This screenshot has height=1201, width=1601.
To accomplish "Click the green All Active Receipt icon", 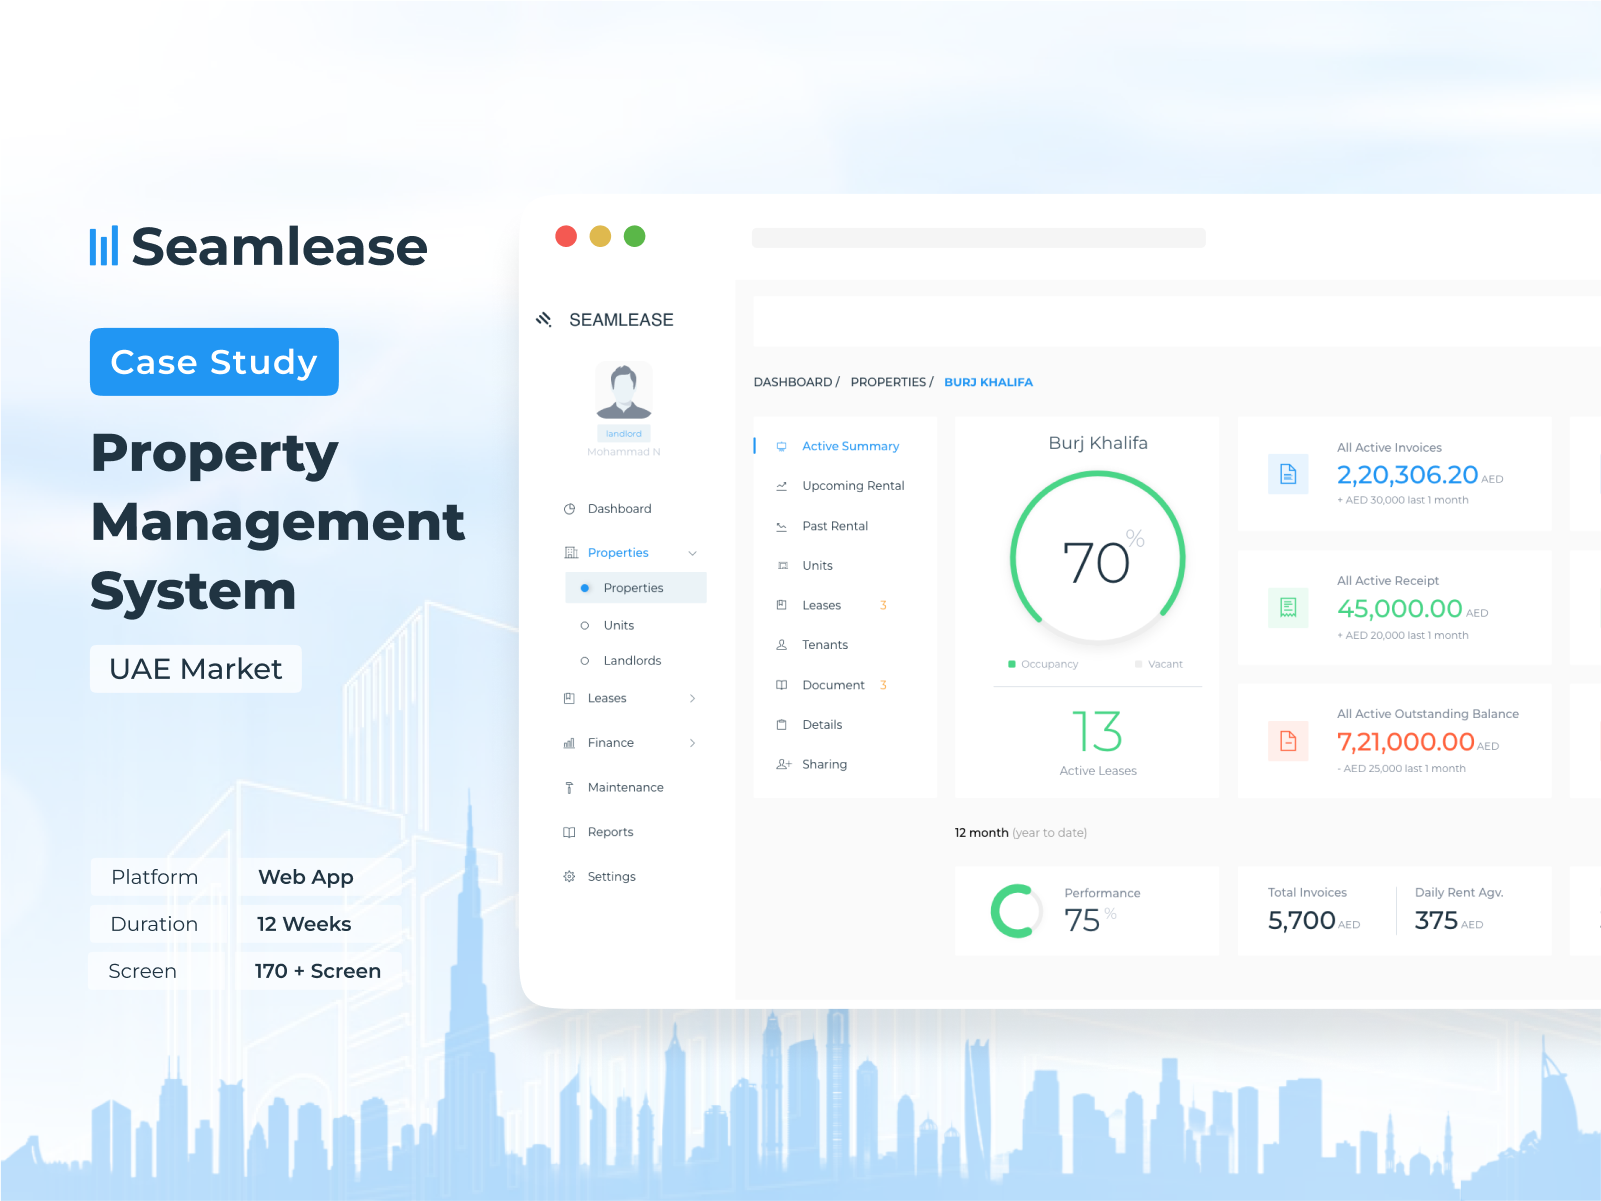I will (1288, 608).
